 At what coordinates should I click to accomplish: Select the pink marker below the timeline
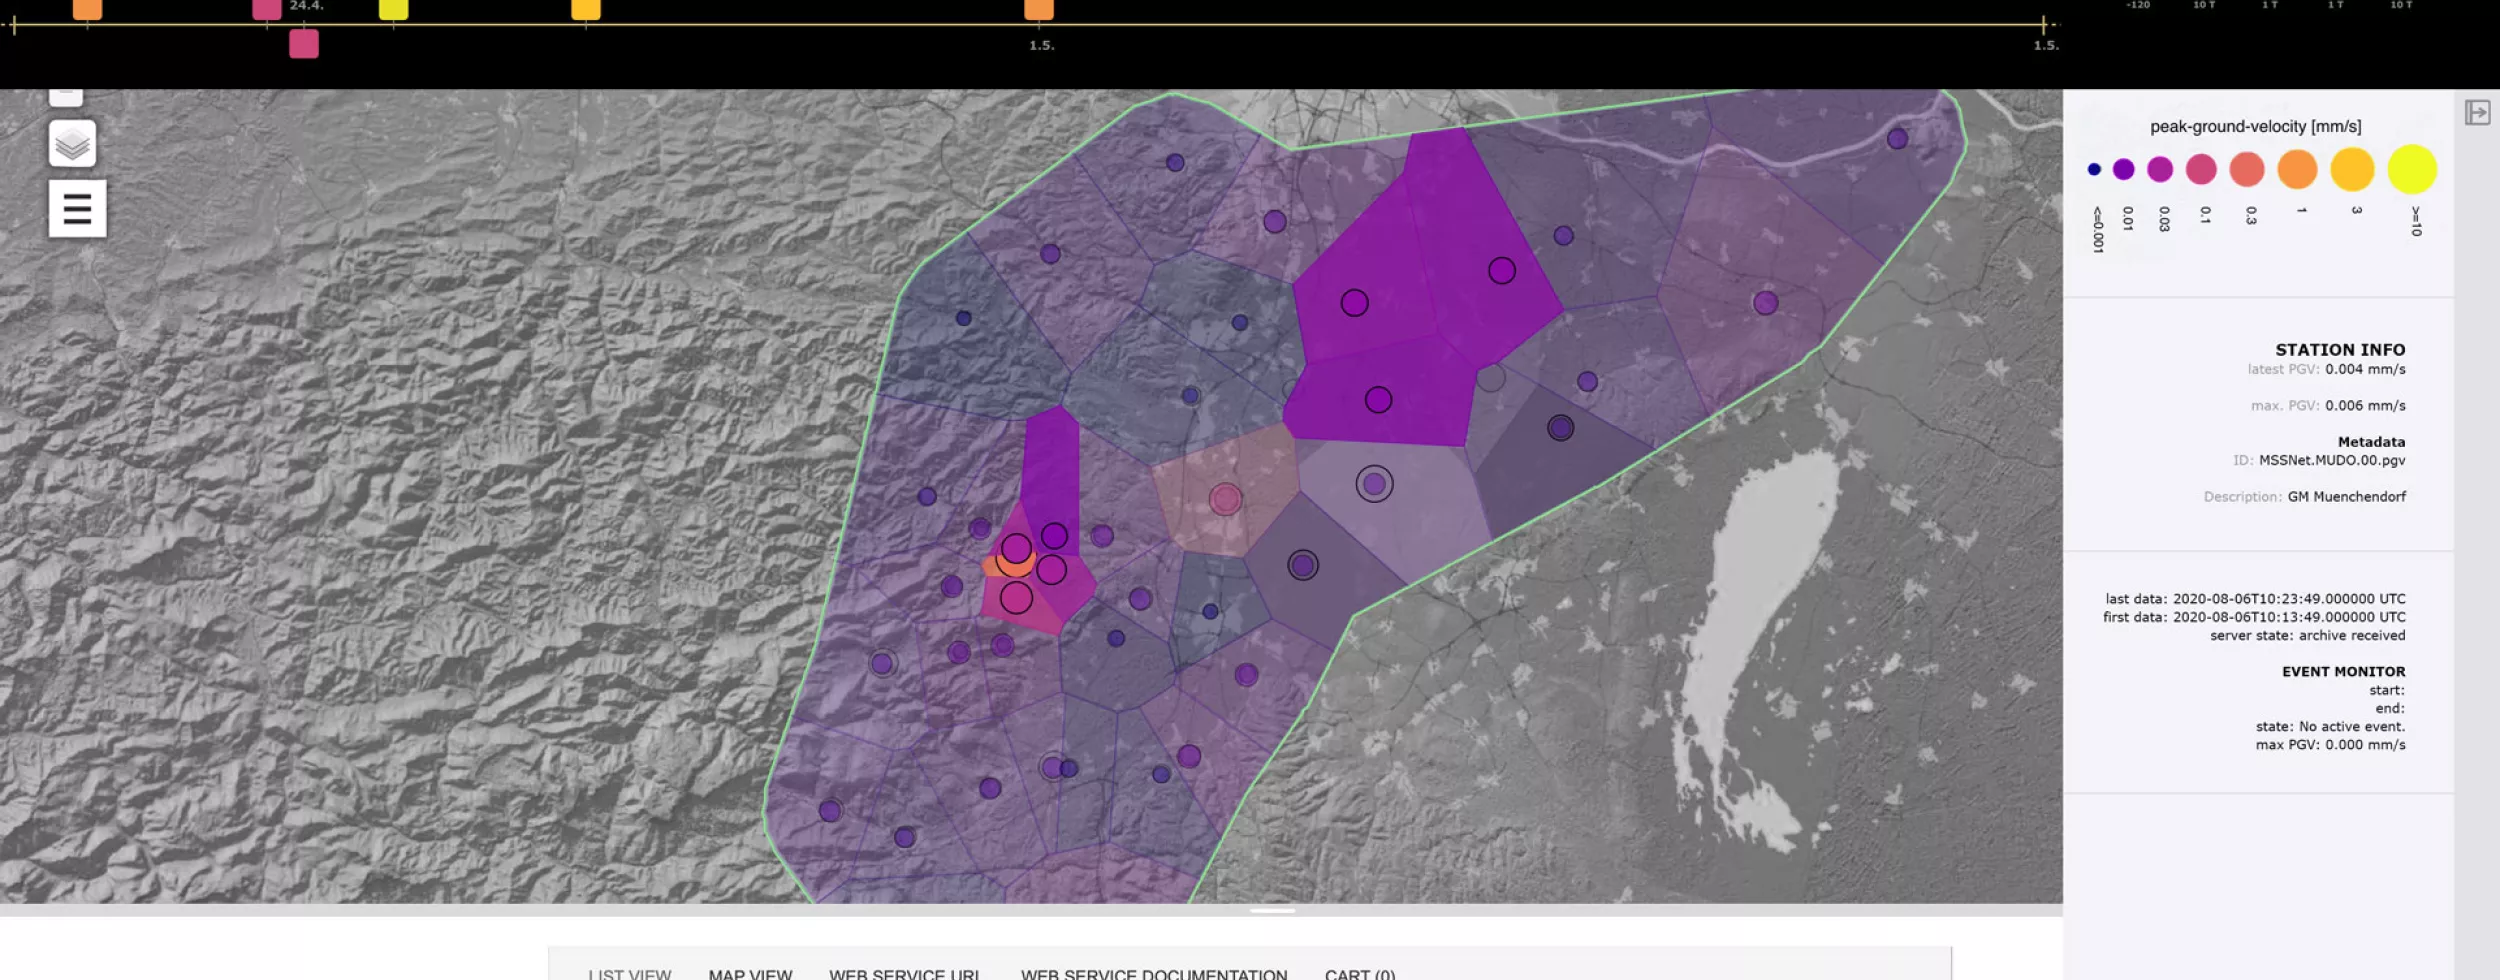(x=304, y=44)
